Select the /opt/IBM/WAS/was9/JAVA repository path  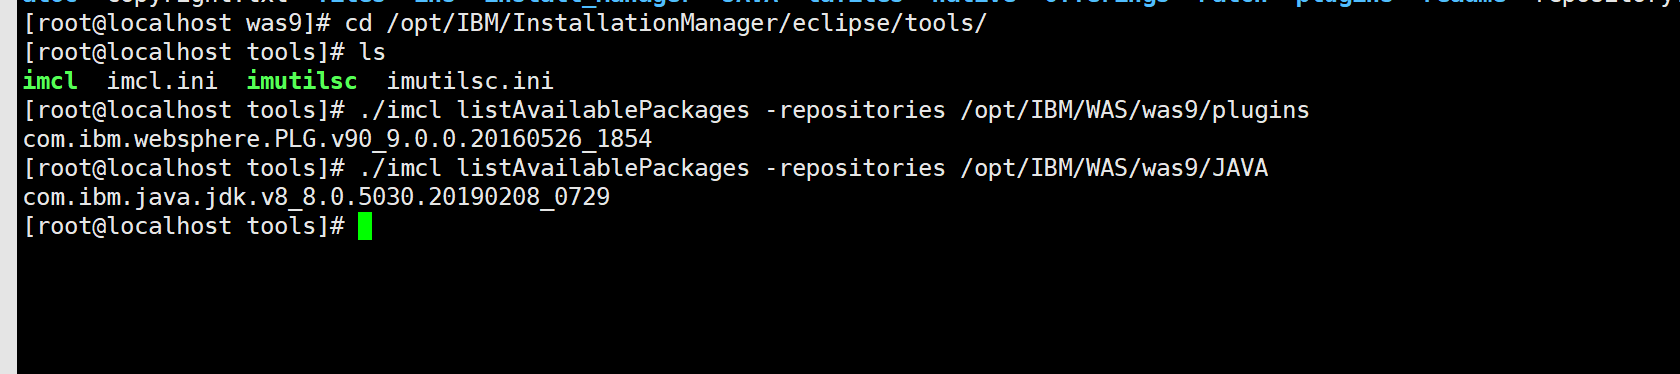pos(1114,168)
